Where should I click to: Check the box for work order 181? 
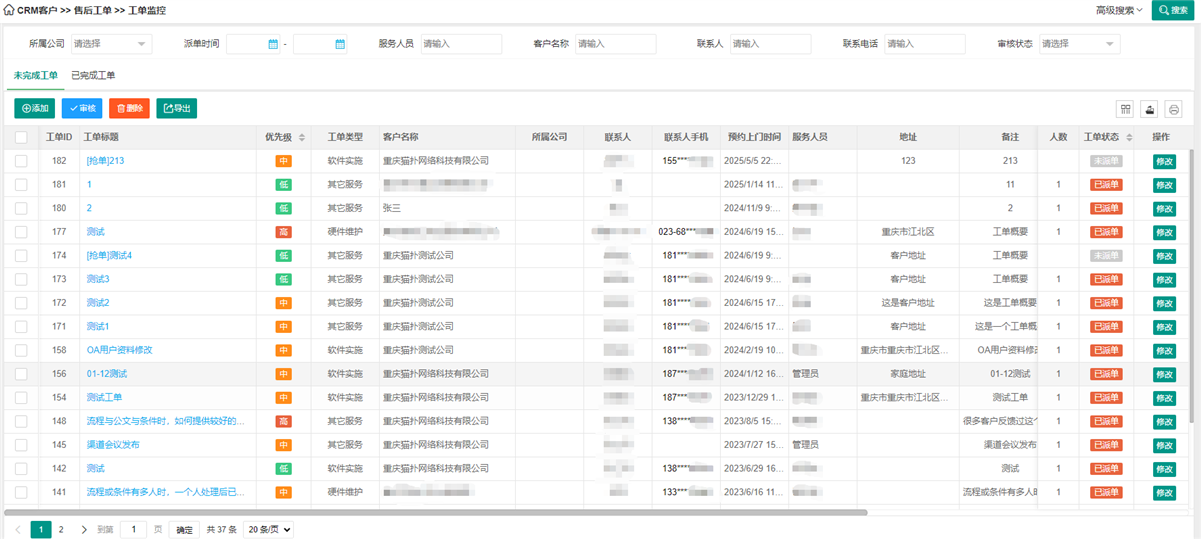[21, 184]
